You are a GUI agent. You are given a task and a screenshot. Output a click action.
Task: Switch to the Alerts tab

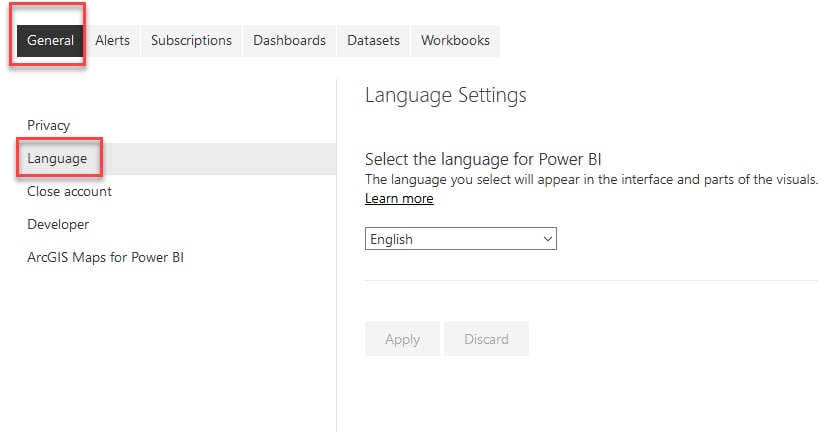[112, 41]
